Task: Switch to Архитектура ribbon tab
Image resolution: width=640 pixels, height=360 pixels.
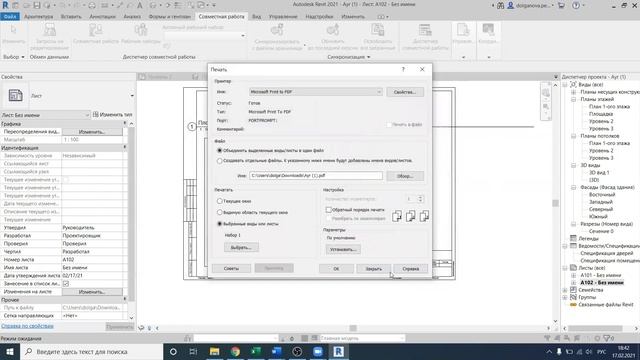Action: click(x=39, y=17)
